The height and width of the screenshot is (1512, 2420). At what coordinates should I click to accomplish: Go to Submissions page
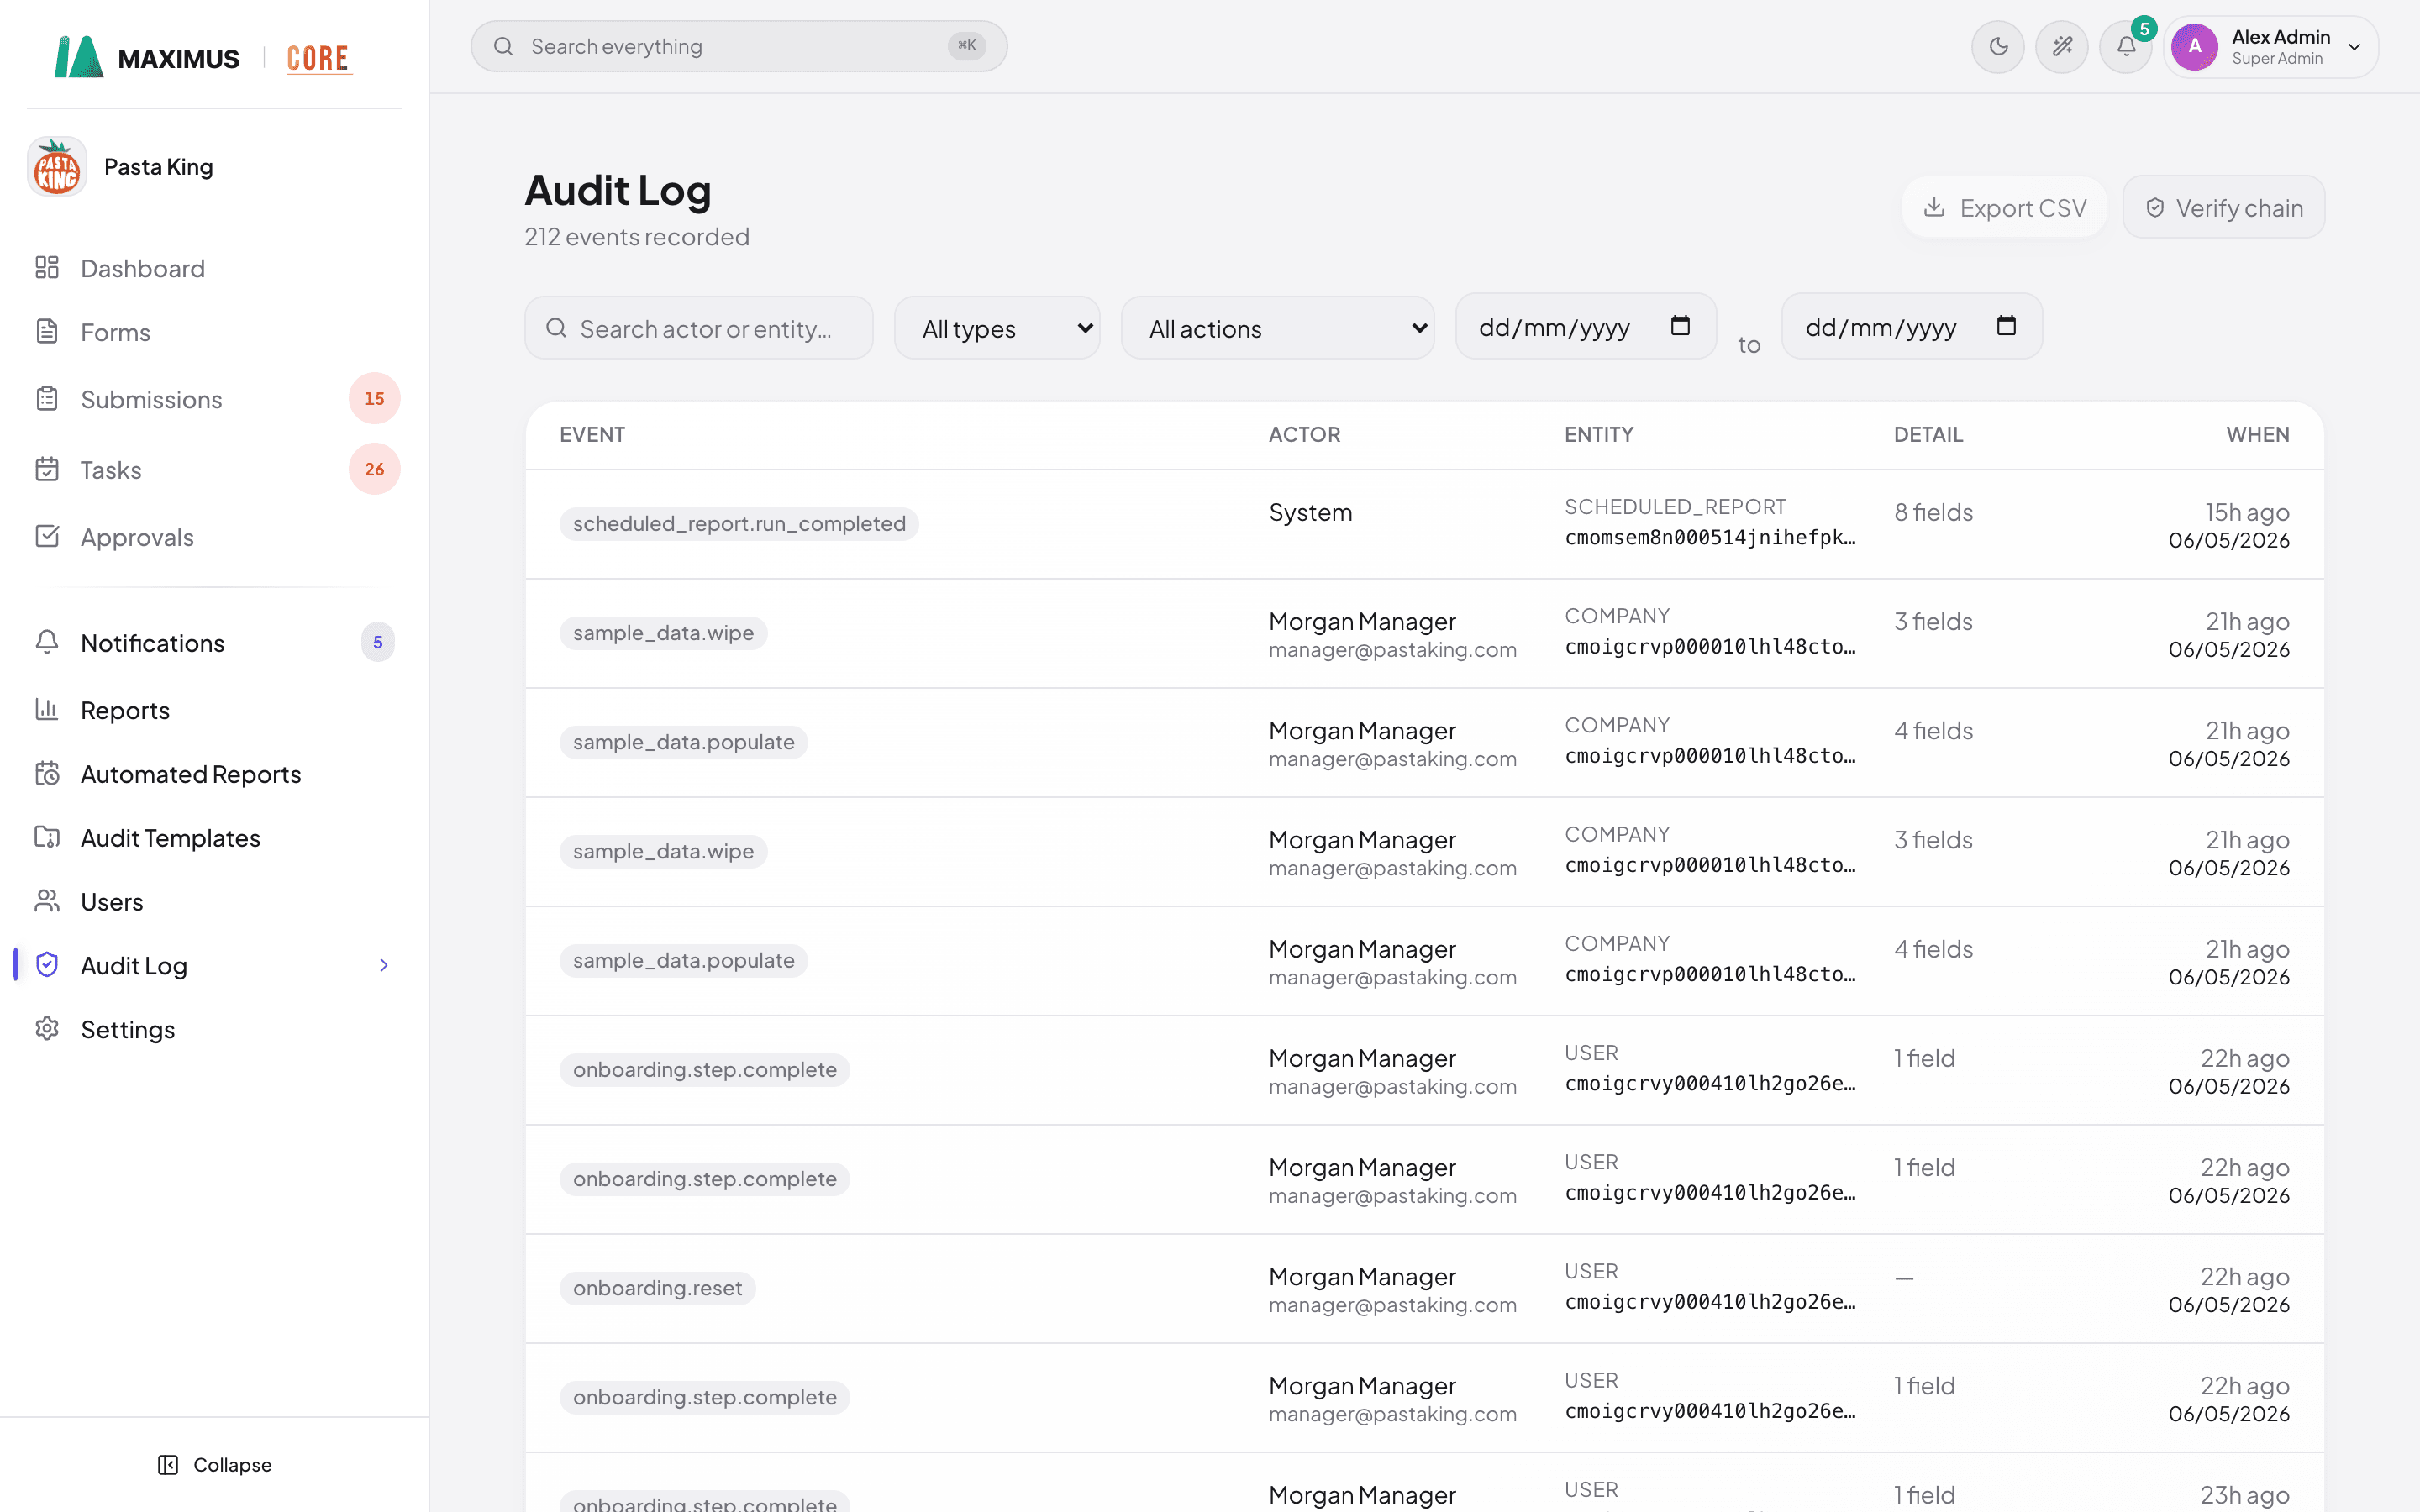[214, 399]
